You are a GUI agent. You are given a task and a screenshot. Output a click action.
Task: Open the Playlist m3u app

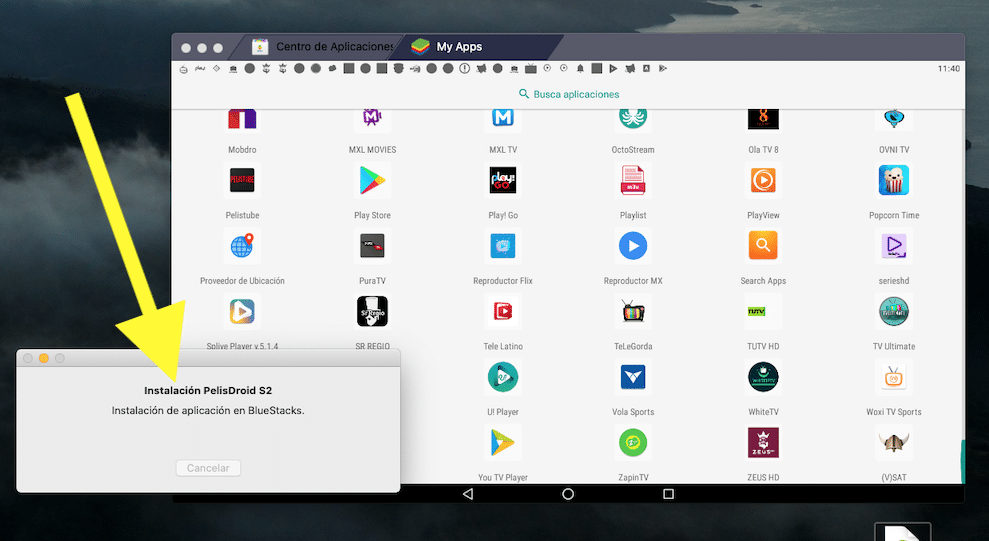tap(633, 180)
